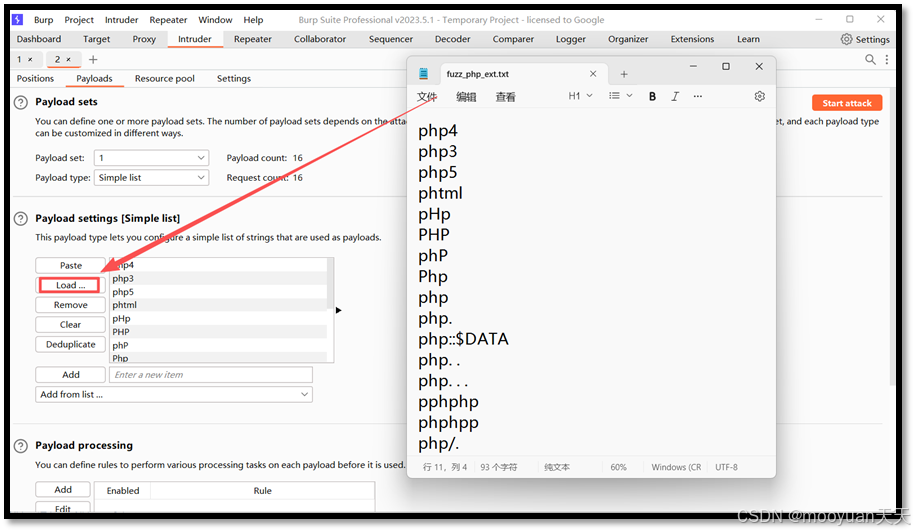Switch to the Proxy tab
The image size is (915, 532).
[x=144, y=39]
